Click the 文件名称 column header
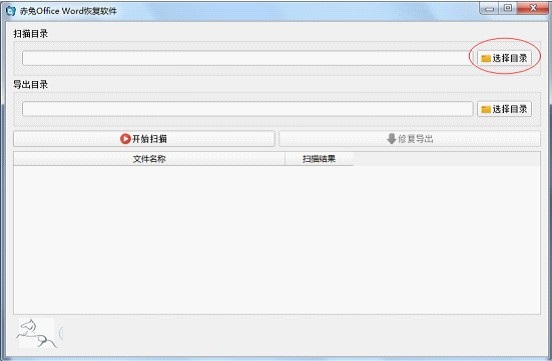This screenshot has width=552, height=361. coord(149,159)
